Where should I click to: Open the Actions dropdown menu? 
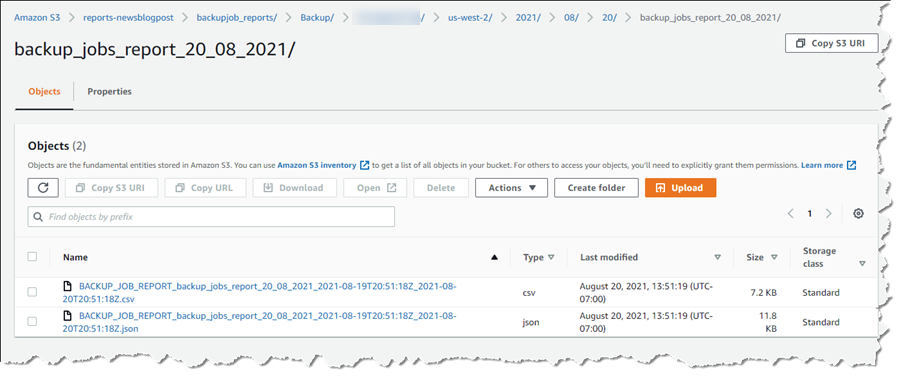[x=511, y=188]
